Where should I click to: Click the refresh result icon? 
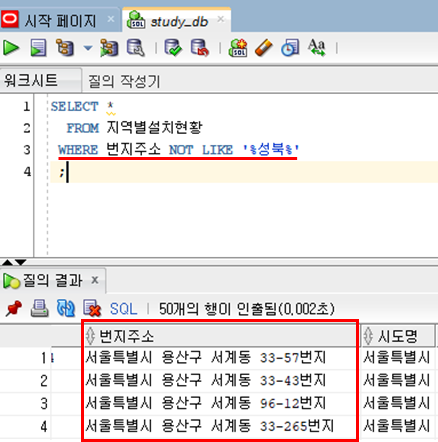[65, 308]
